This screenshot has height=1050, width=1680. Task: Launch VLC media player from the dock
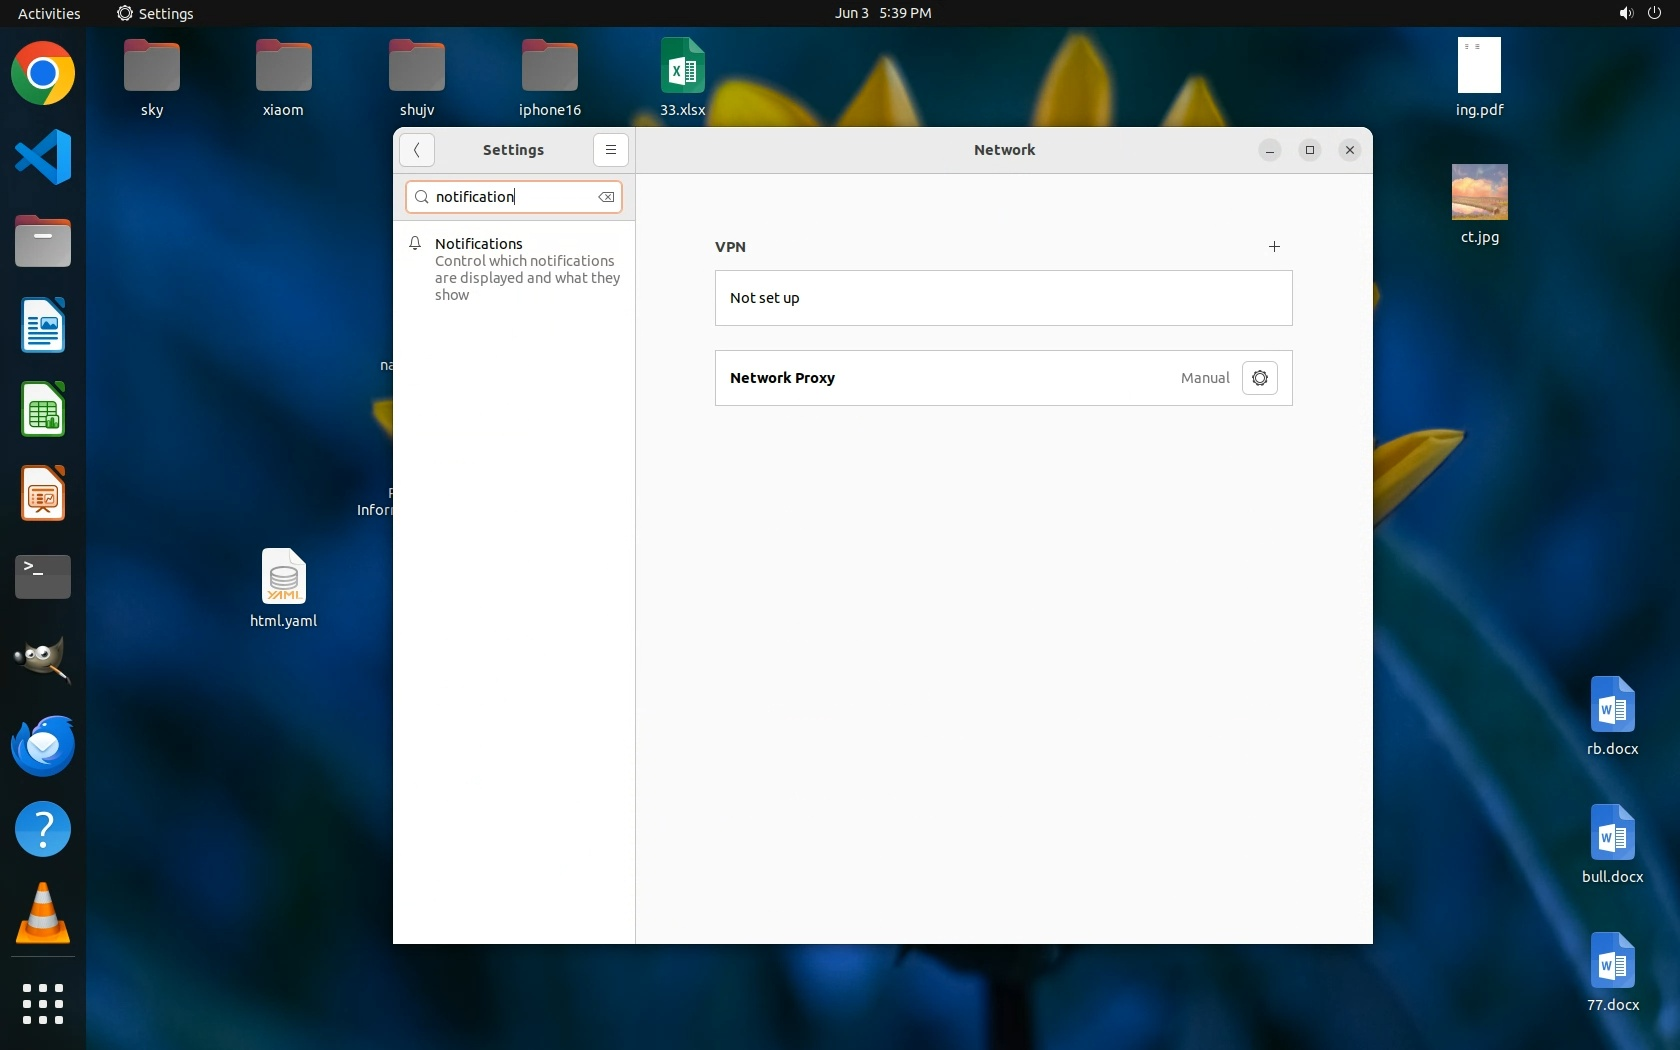pyautogui.click(x=43, y=914)
